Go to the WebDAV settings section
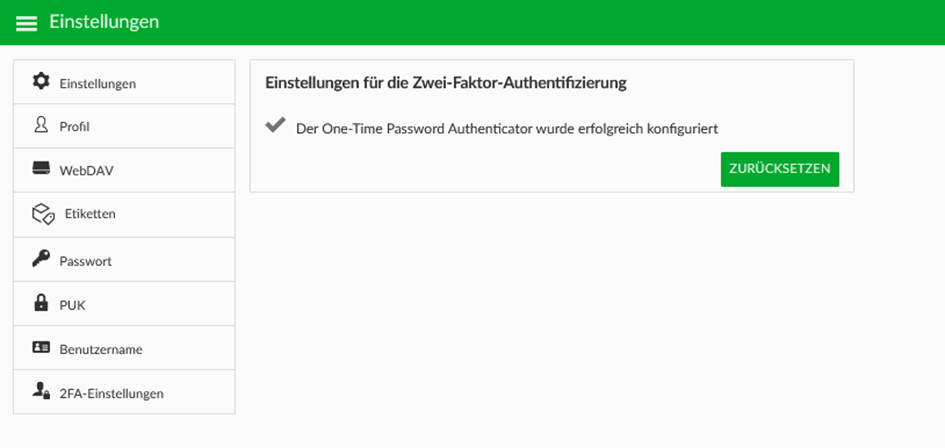 [x=124, y=171]
